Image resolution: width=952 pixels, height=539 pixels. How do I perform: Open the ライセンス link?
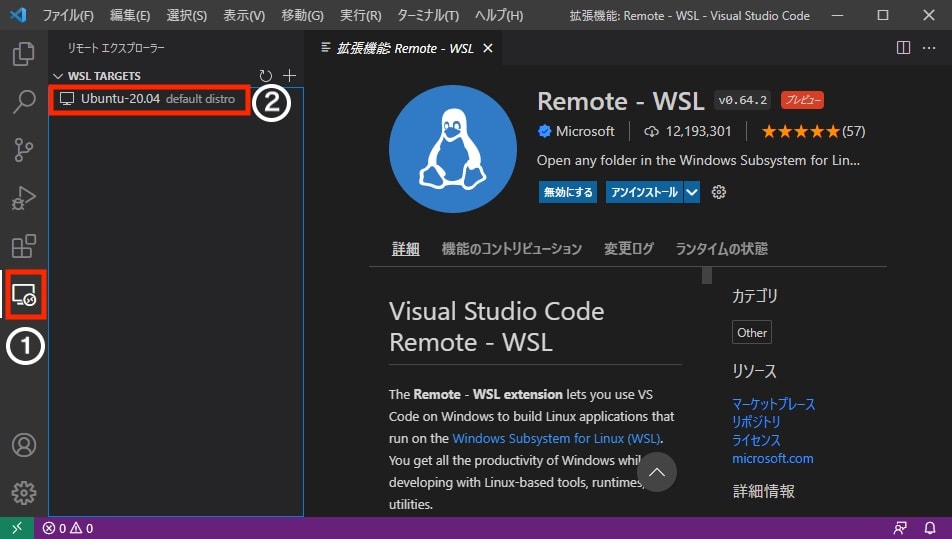pyautogui.click(x=756, y=440)
